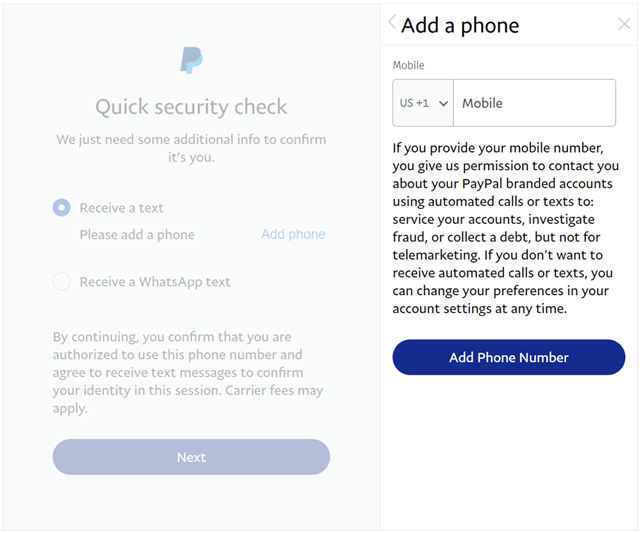Open the US +1 country code dropdown

pos(423,103)
